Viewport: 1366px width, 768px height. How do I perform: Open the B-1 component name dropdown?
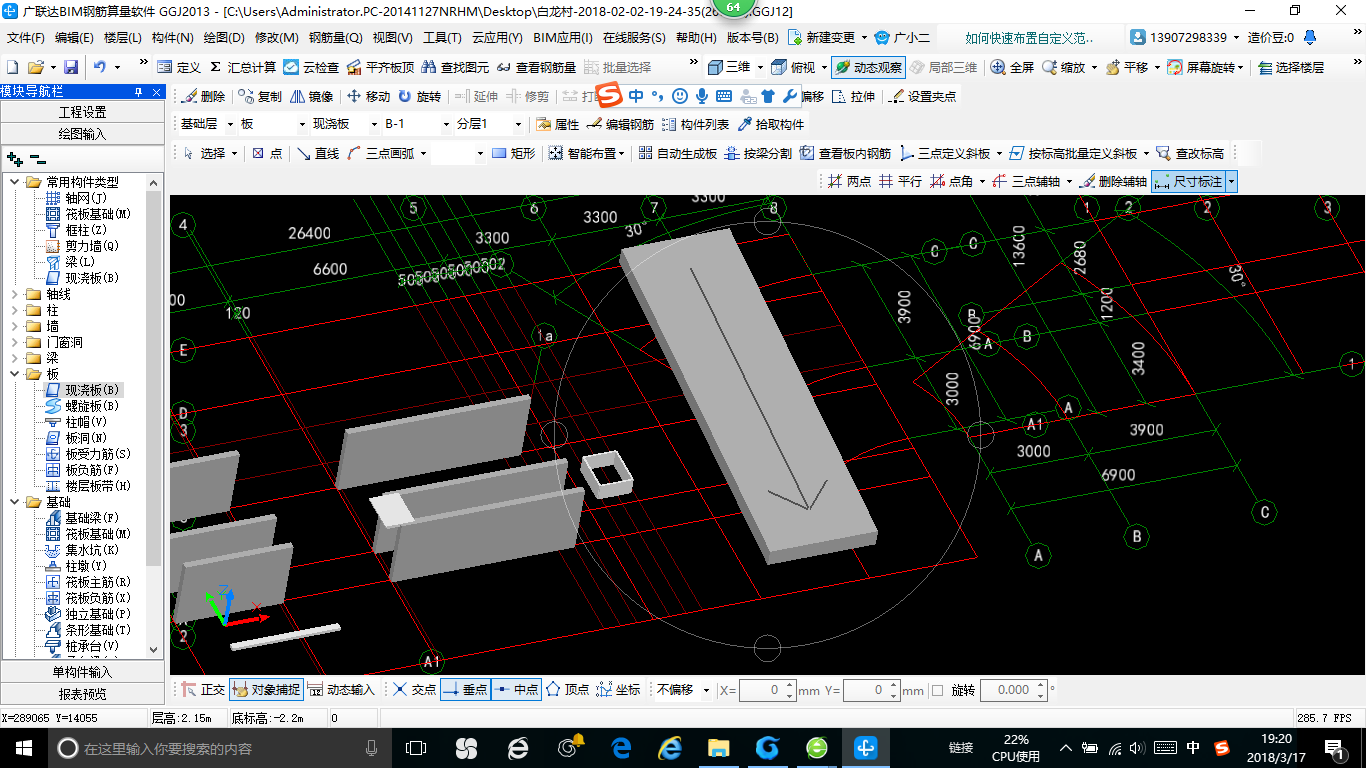pyautogui.click(x=446, y=125)
